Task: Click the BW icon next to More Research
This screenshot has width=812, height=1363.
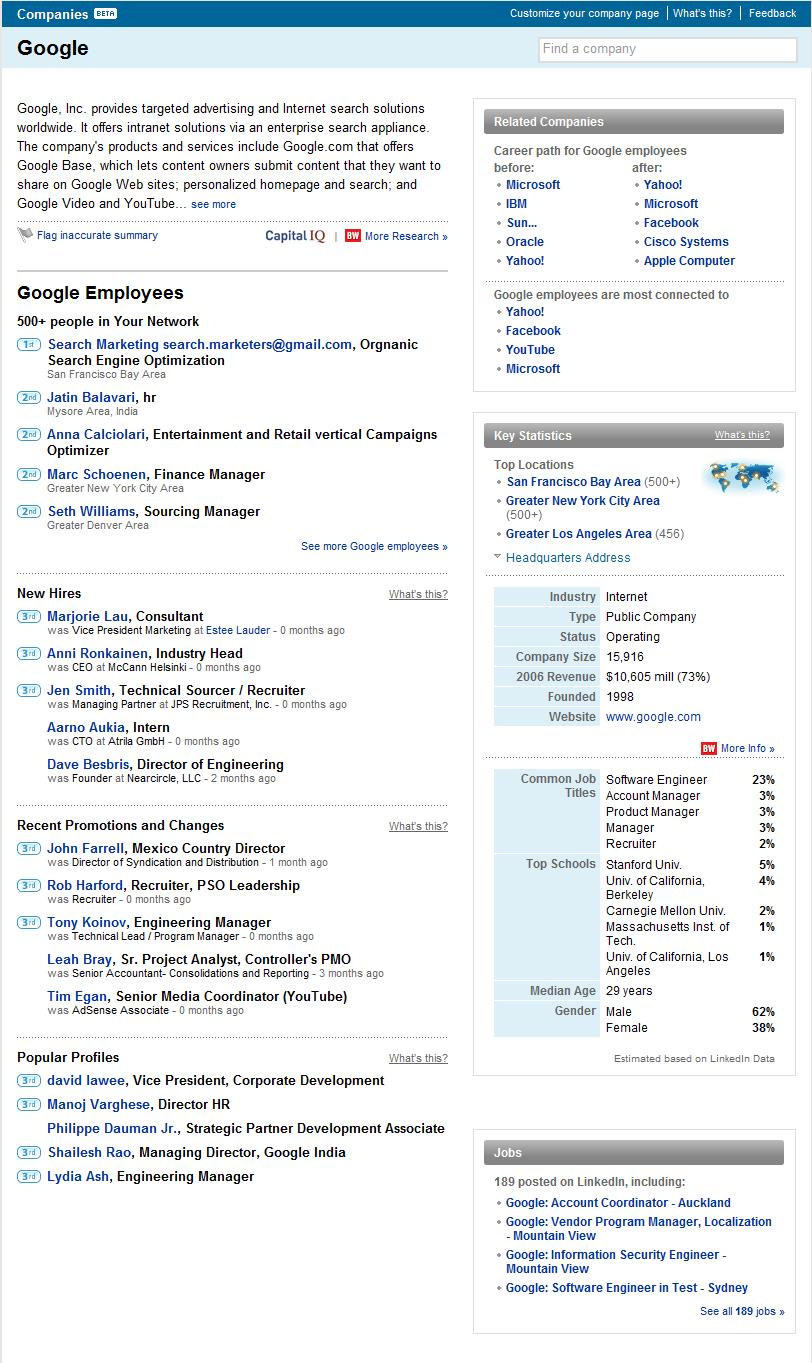Action: point(352,236)
